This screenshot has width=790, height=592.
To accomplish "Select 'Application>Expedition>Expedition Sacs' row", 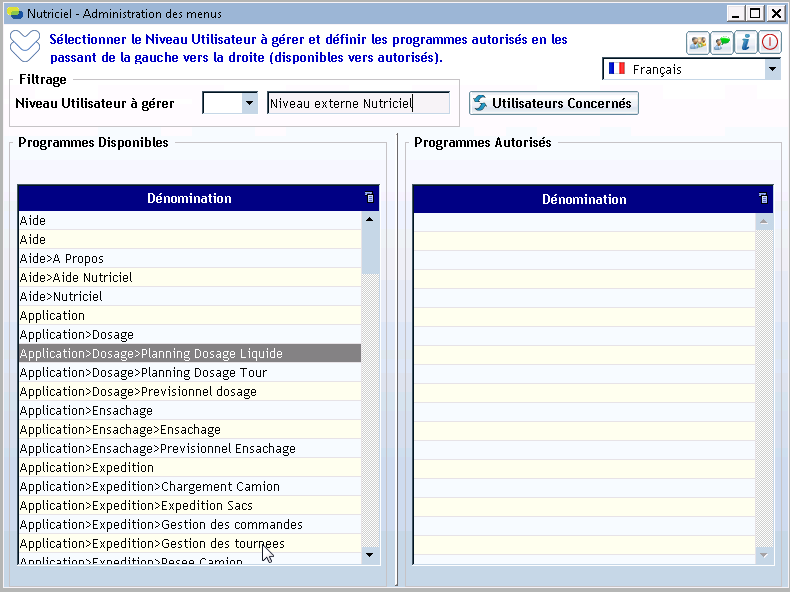I will point(189,505).
